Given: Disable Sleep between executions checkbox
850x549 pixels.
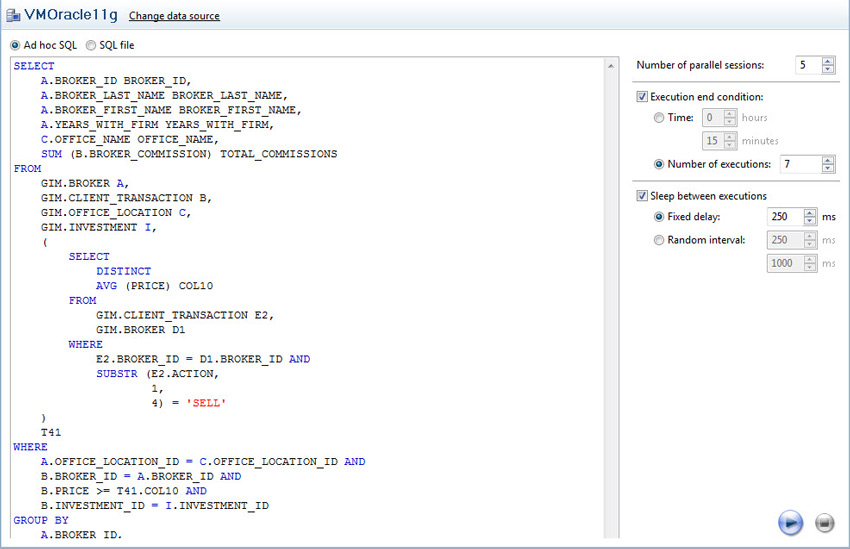Looking at the screenshot, I should [642, 196].
